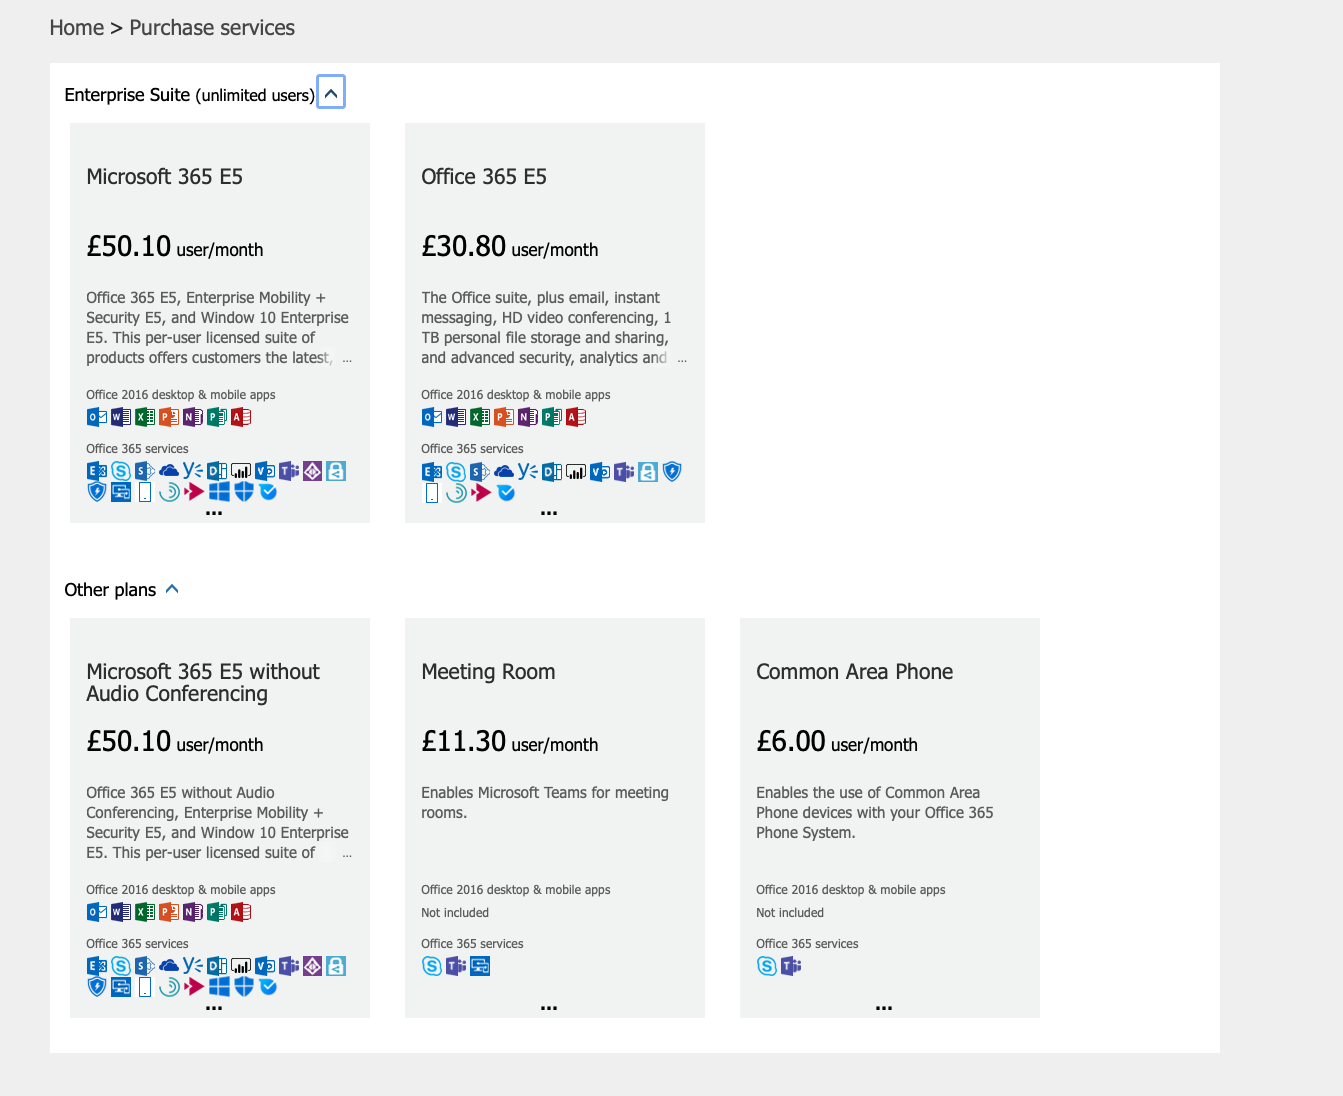This screenshot has height=1096, width=1343.
Task: Show more on E5 without Audio Conferencing card
Action: click(x=214, y=1007)
